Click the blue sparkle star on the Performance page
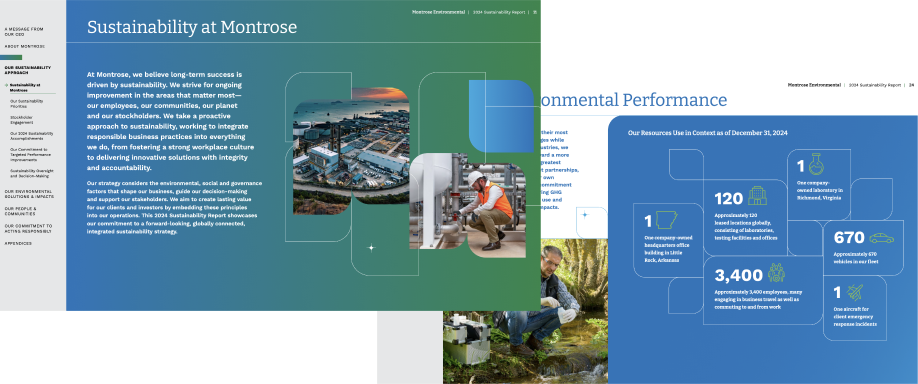The width and height of the screenshot is (918, 384). 584,215
